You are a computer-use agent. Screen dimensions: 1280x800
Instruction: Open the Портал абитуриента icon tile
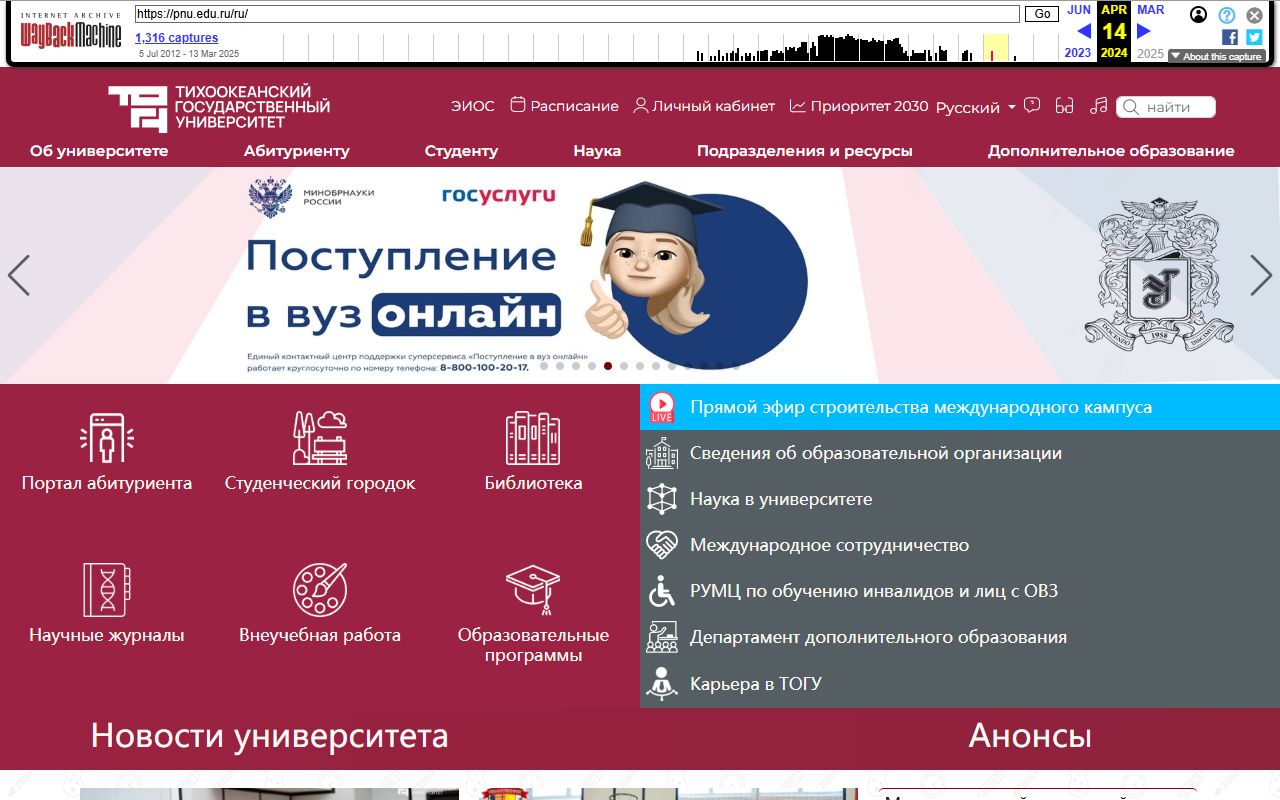click(x=107, y=439)
